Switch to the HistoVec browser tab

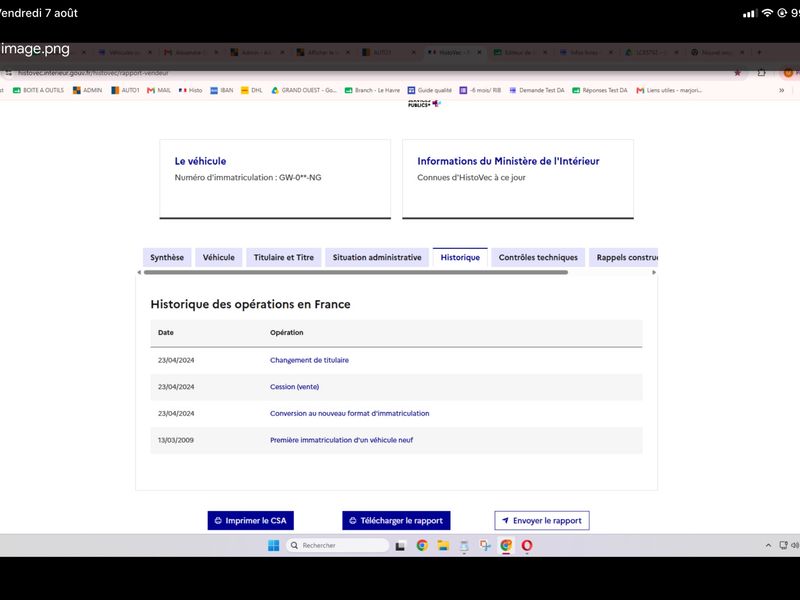pos(454,52)
